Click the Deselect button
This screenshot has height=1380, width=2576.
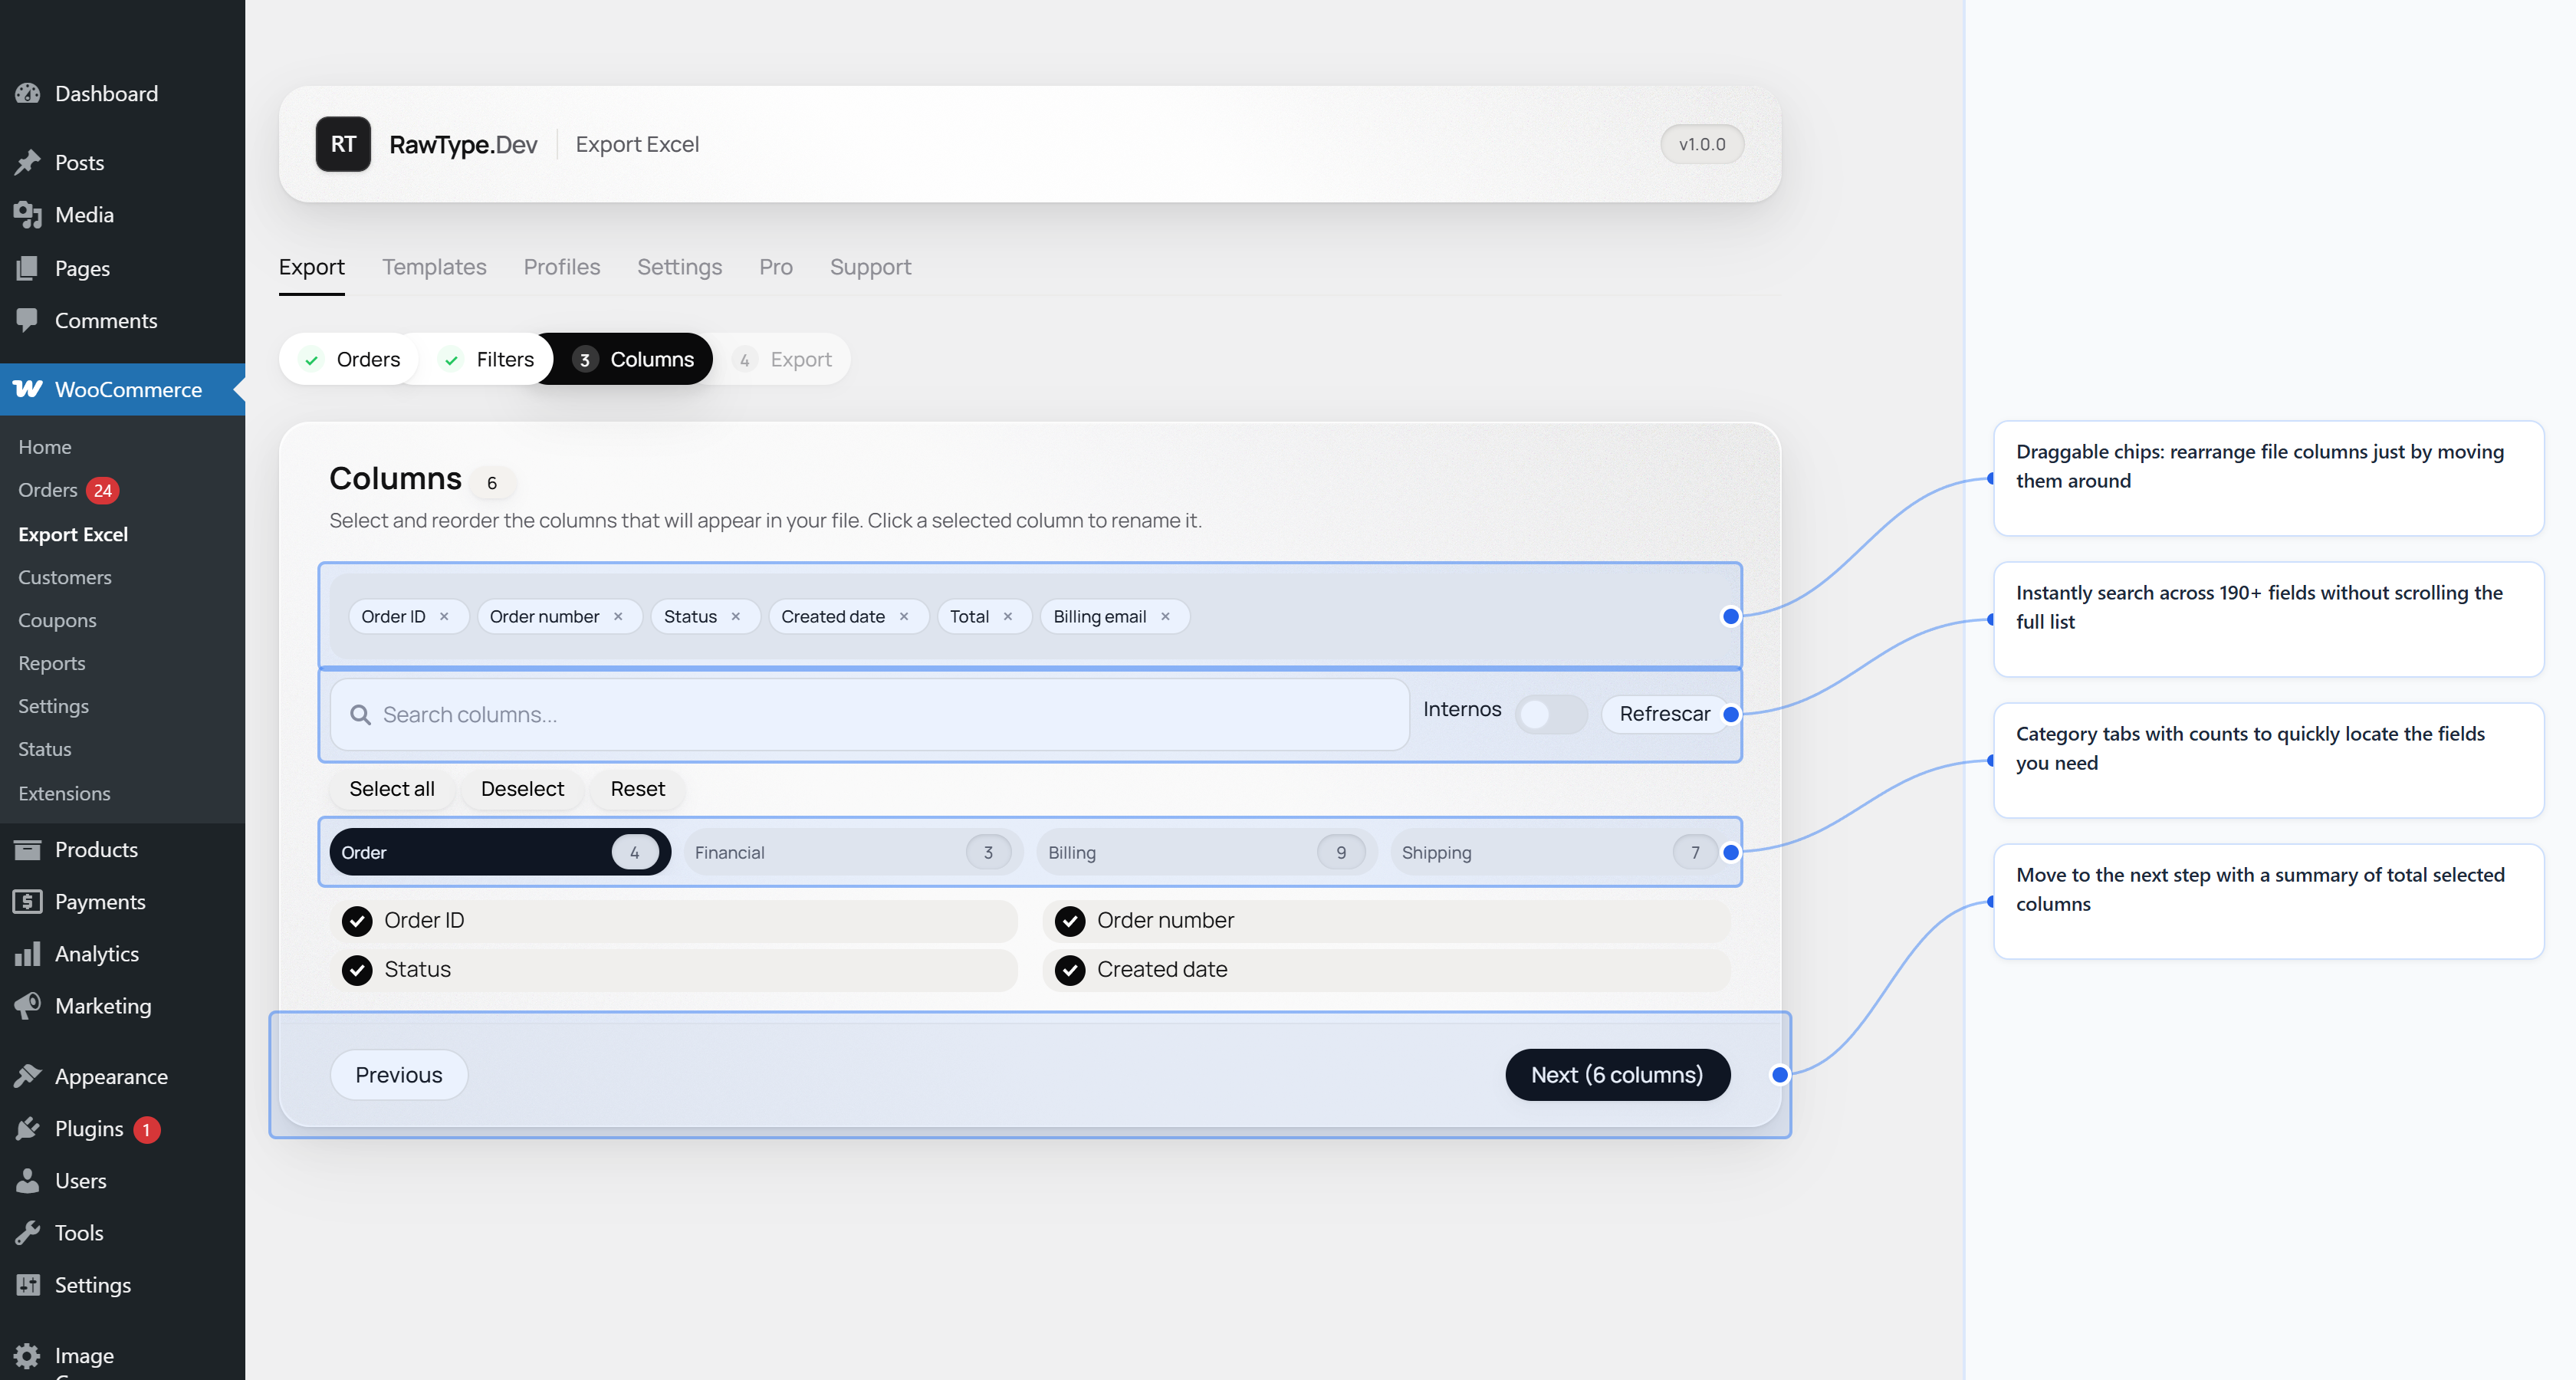522,789
